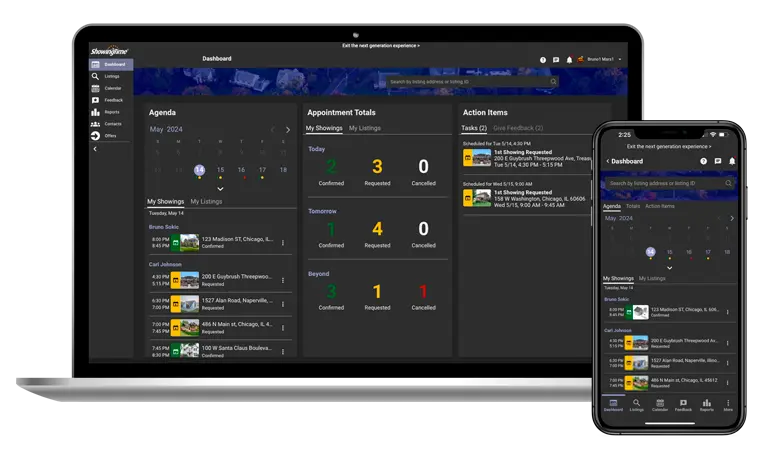Expand the Agenda calendar with down chevron
776x463 pixels.
[220, 188]
